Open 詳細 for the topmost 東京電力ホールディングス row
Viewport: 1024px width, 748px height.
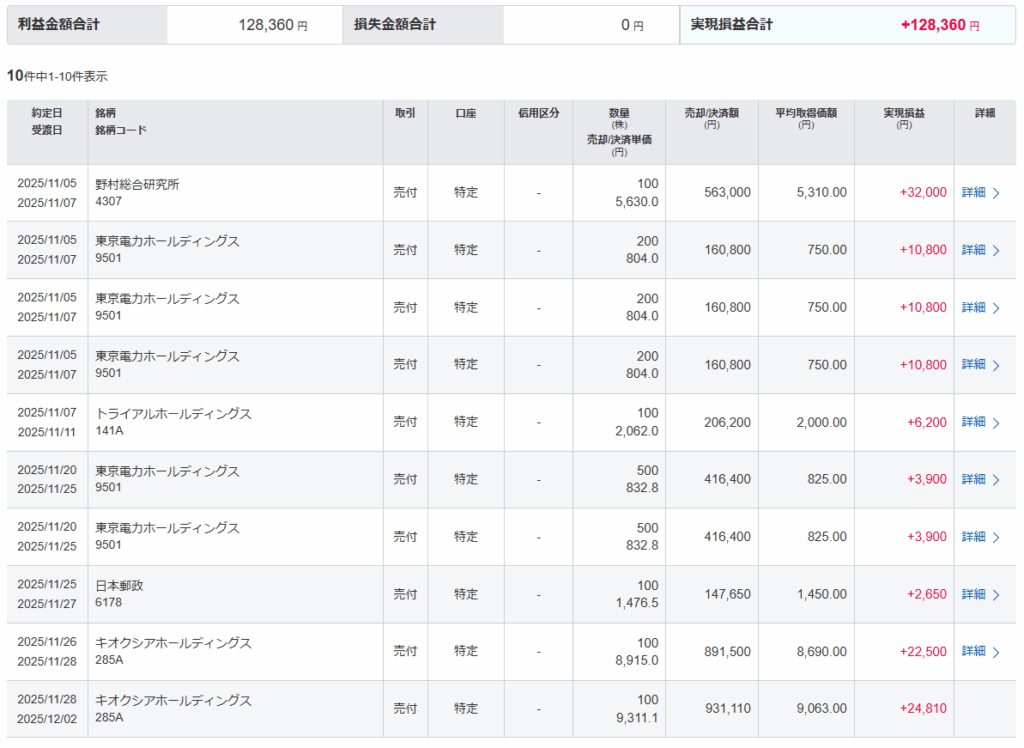coord(973,250)
